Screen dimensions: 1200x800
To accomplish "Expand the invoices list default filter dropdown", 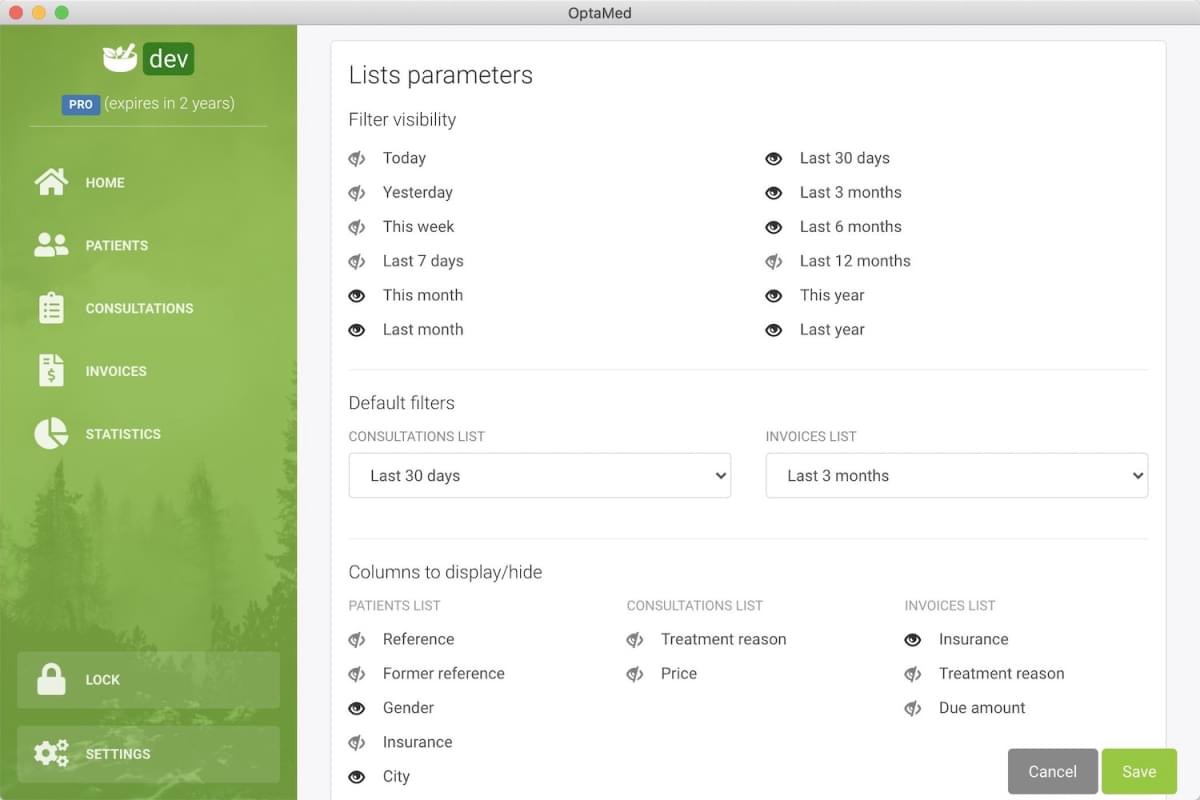I will click(956, 475).
